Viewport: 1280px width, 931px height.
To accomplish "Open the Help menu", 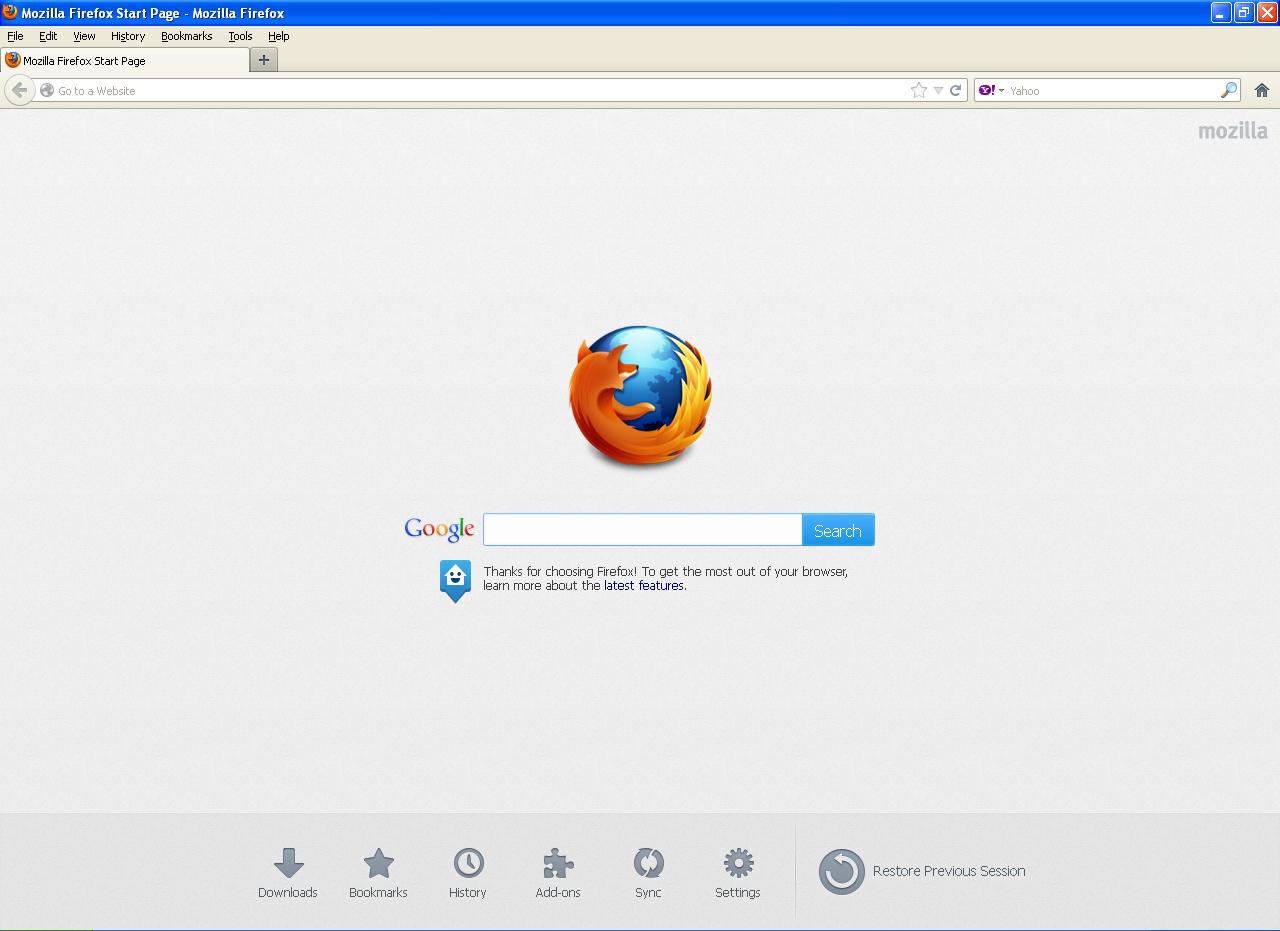I will (279, 36).
